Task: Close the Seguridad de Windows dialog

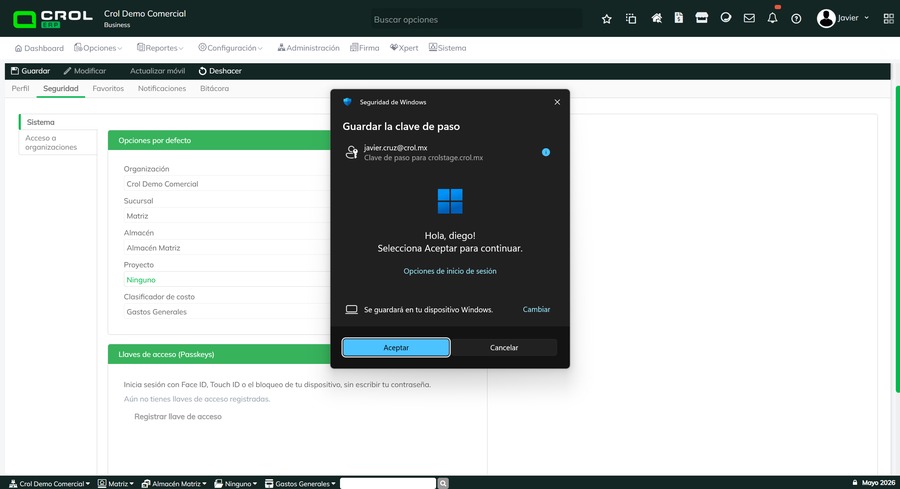Action: [x=557, y=102]
